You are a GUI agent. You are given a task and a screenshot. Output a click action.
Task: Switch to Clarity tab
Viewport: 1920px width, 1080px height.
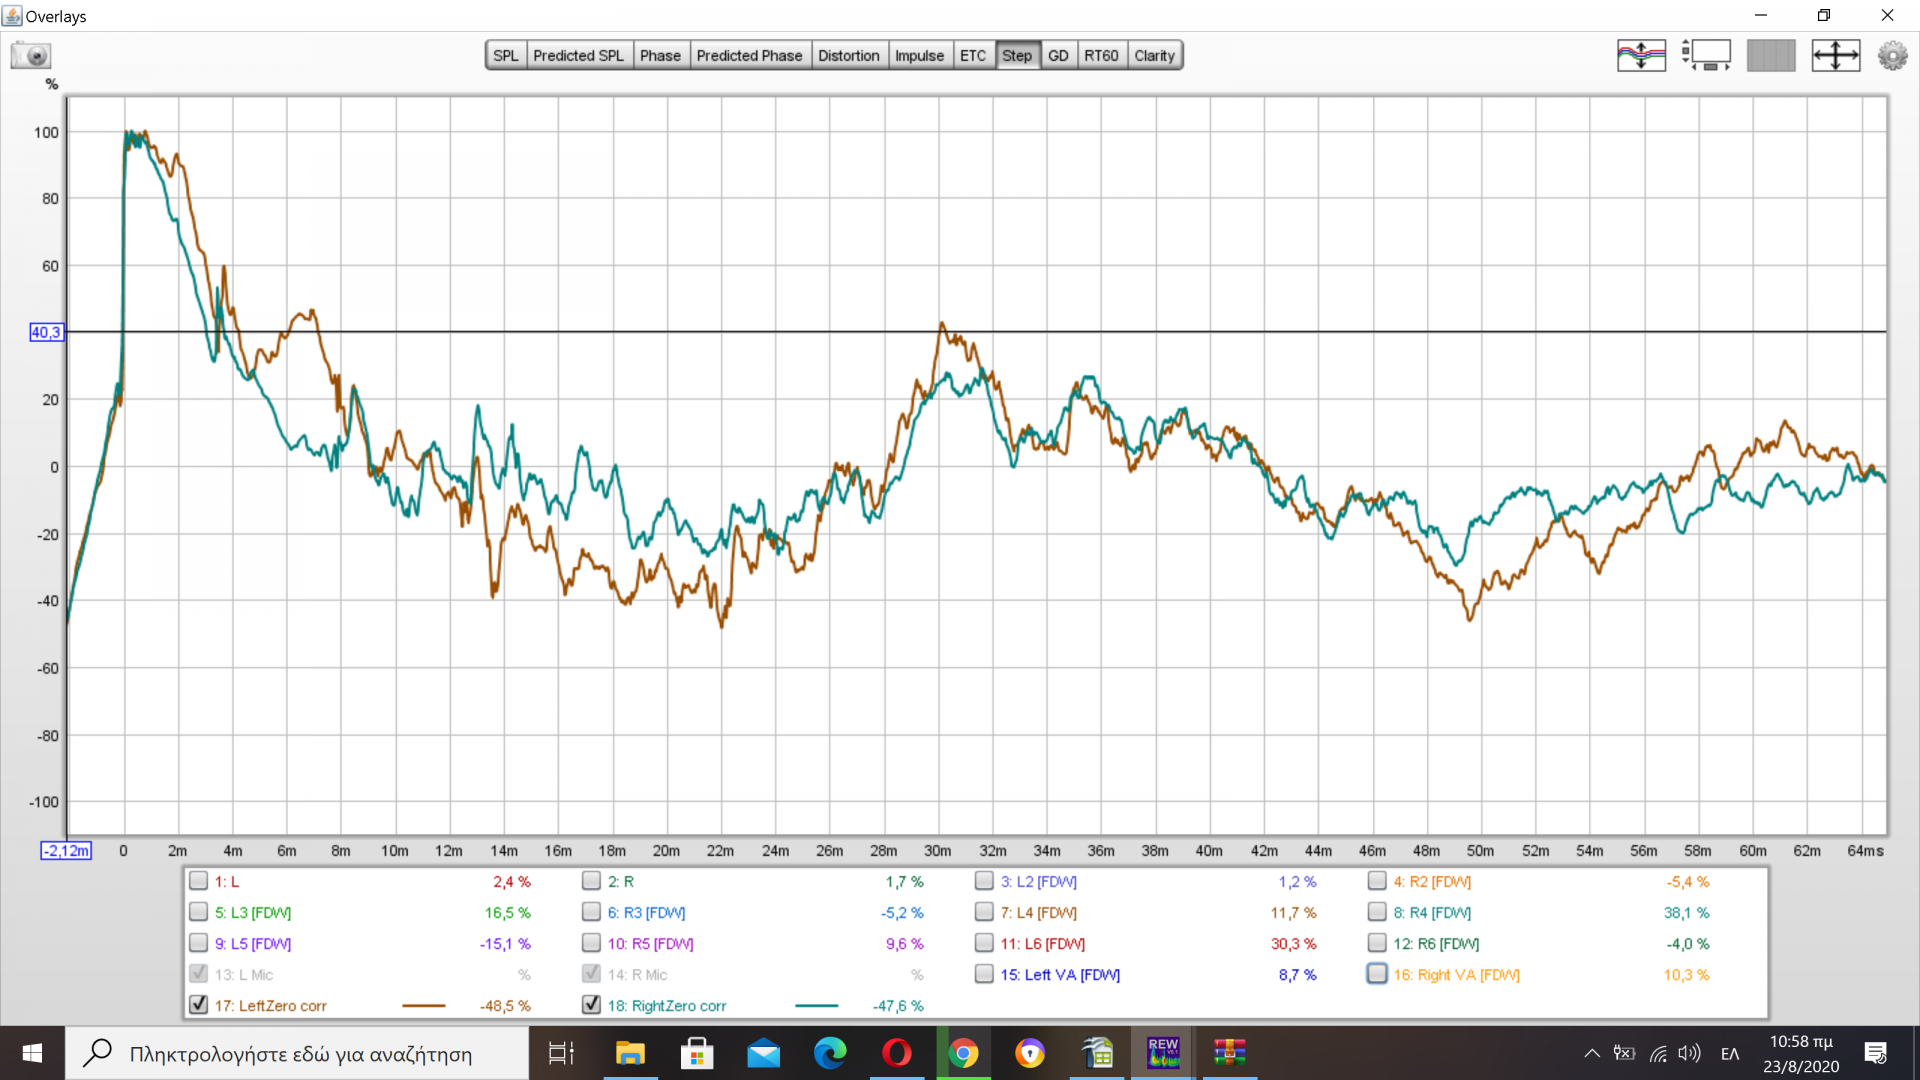tap(1155, 56)
